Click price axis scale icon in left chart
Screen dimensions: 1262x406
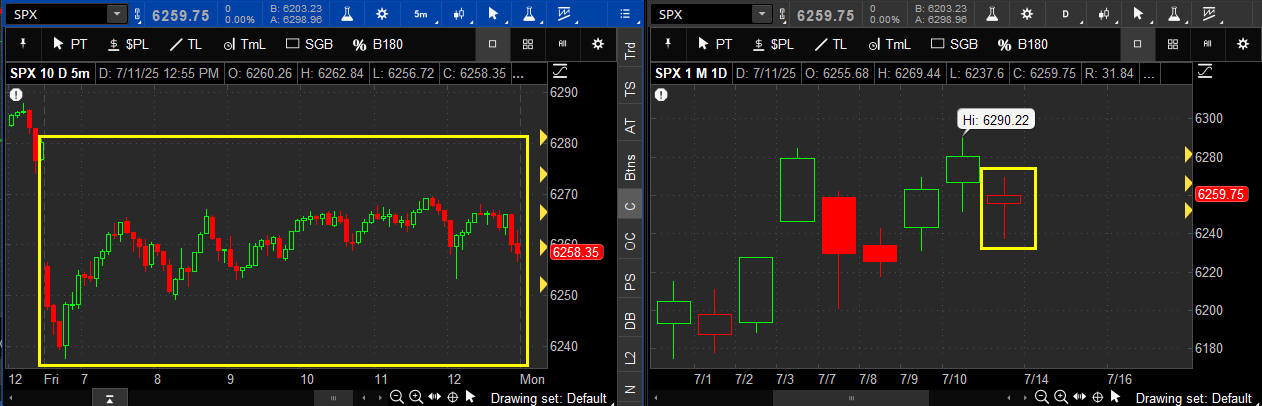coord(559,71)
